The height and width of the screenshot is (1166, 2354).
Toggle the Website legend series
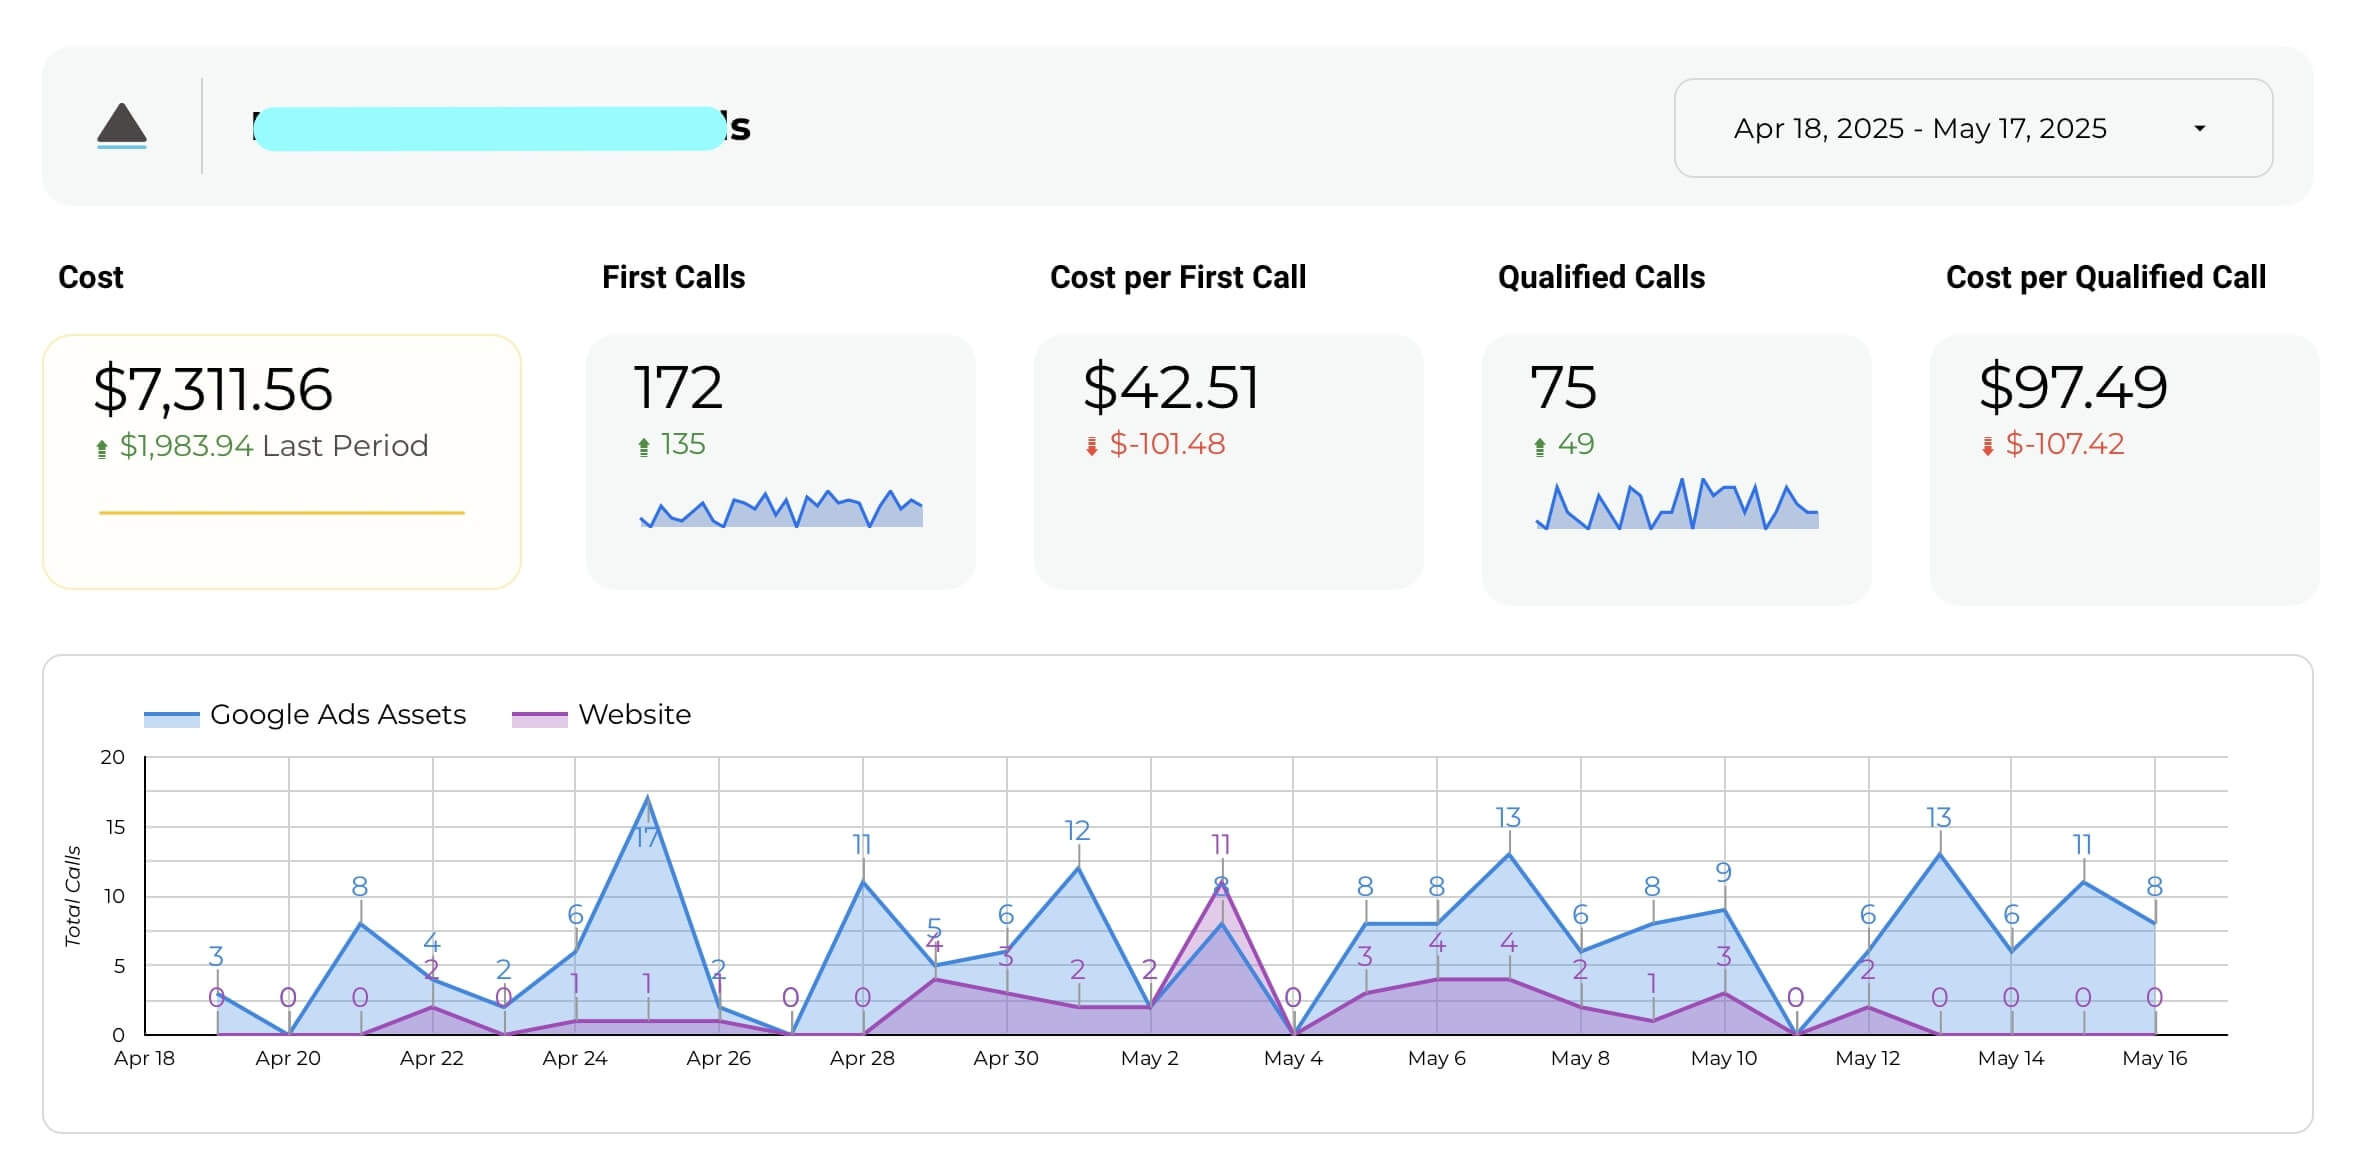(601, 715)
